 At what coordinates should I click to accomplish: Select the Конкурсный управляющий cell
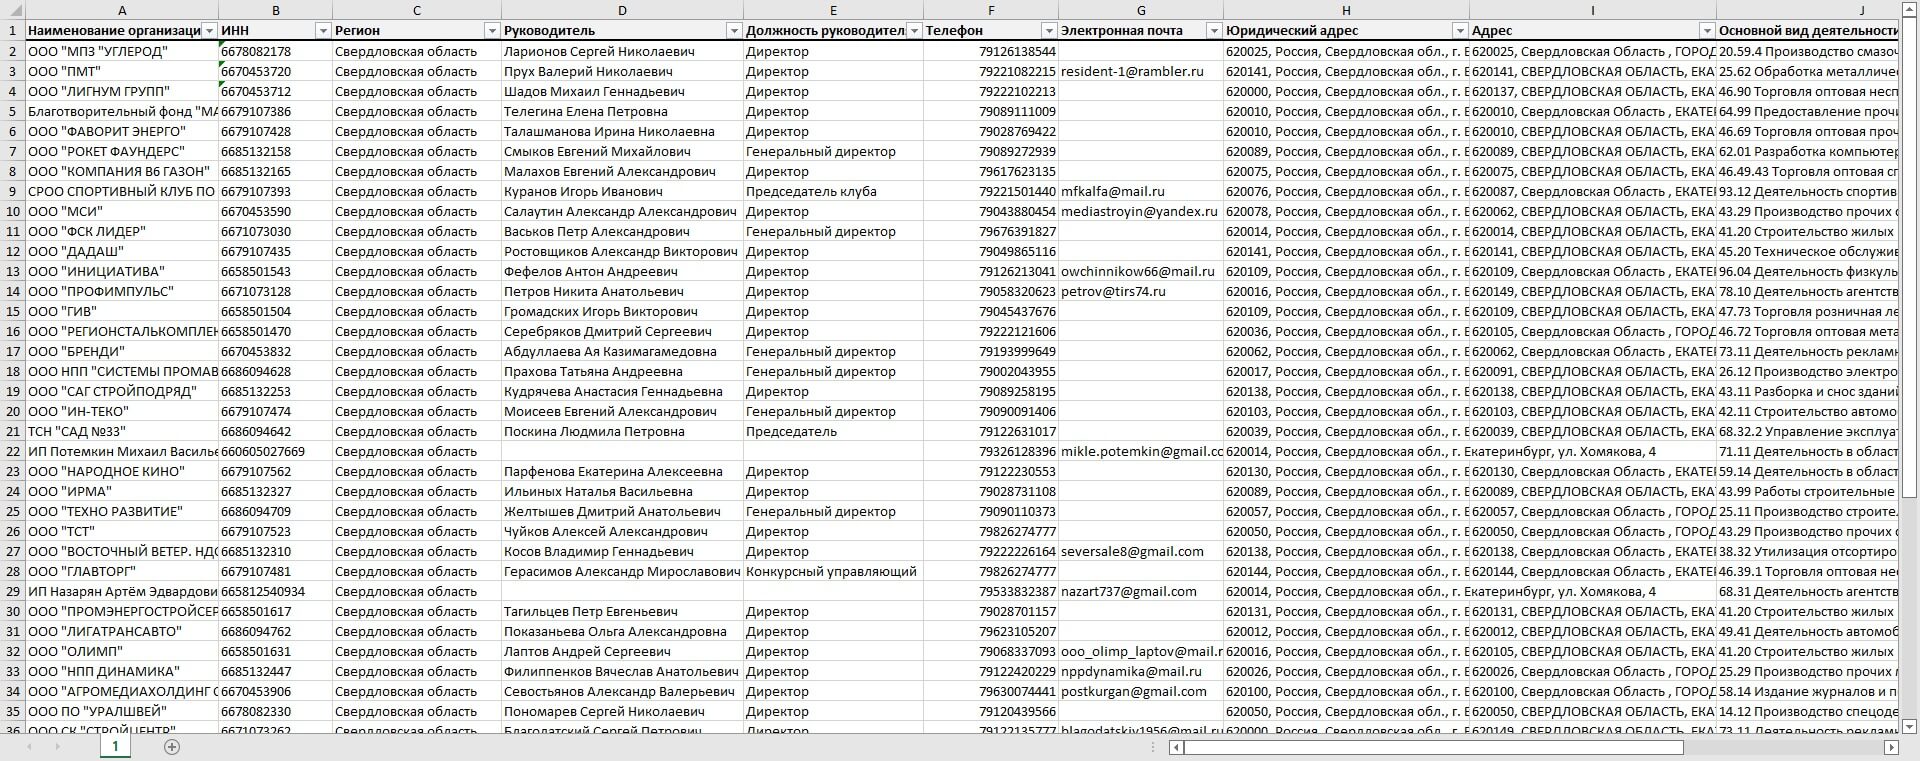(x=833, y=571)
